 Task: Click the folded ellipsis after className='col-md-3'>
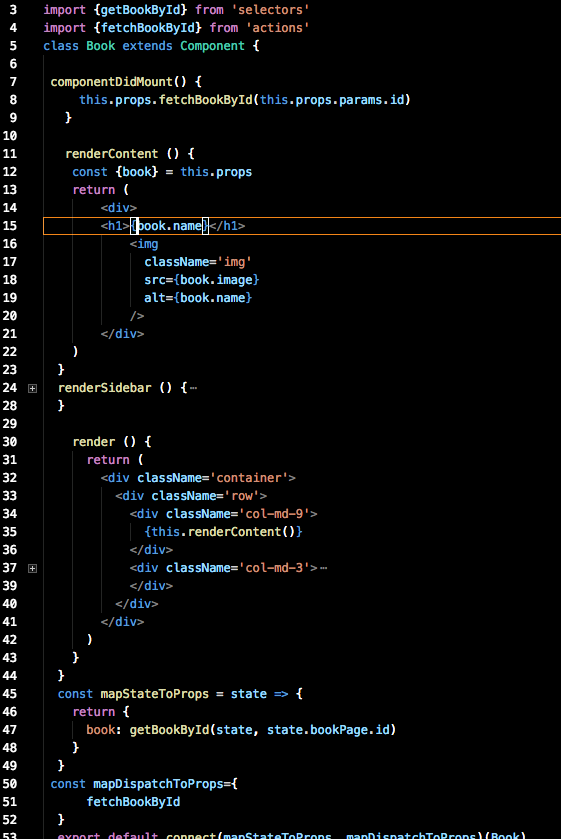323,568
